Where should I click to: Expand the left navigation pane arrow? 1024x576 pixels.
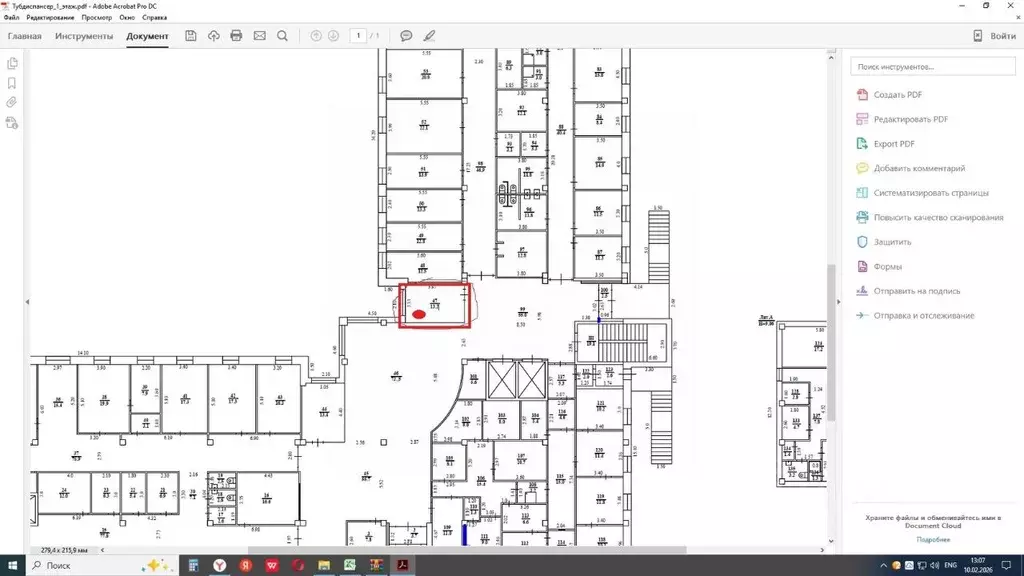(x=27, y=302)
